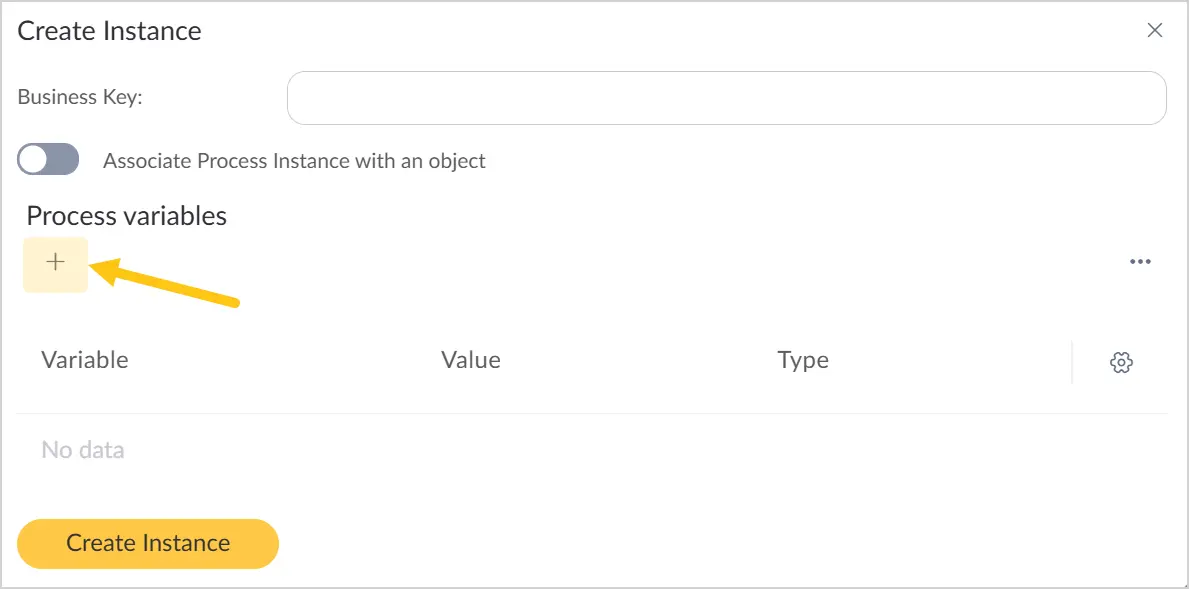1189x589 pixels.
Task: Open table column settings gear
Action: pyautogui.click(x=1121, y=362)
